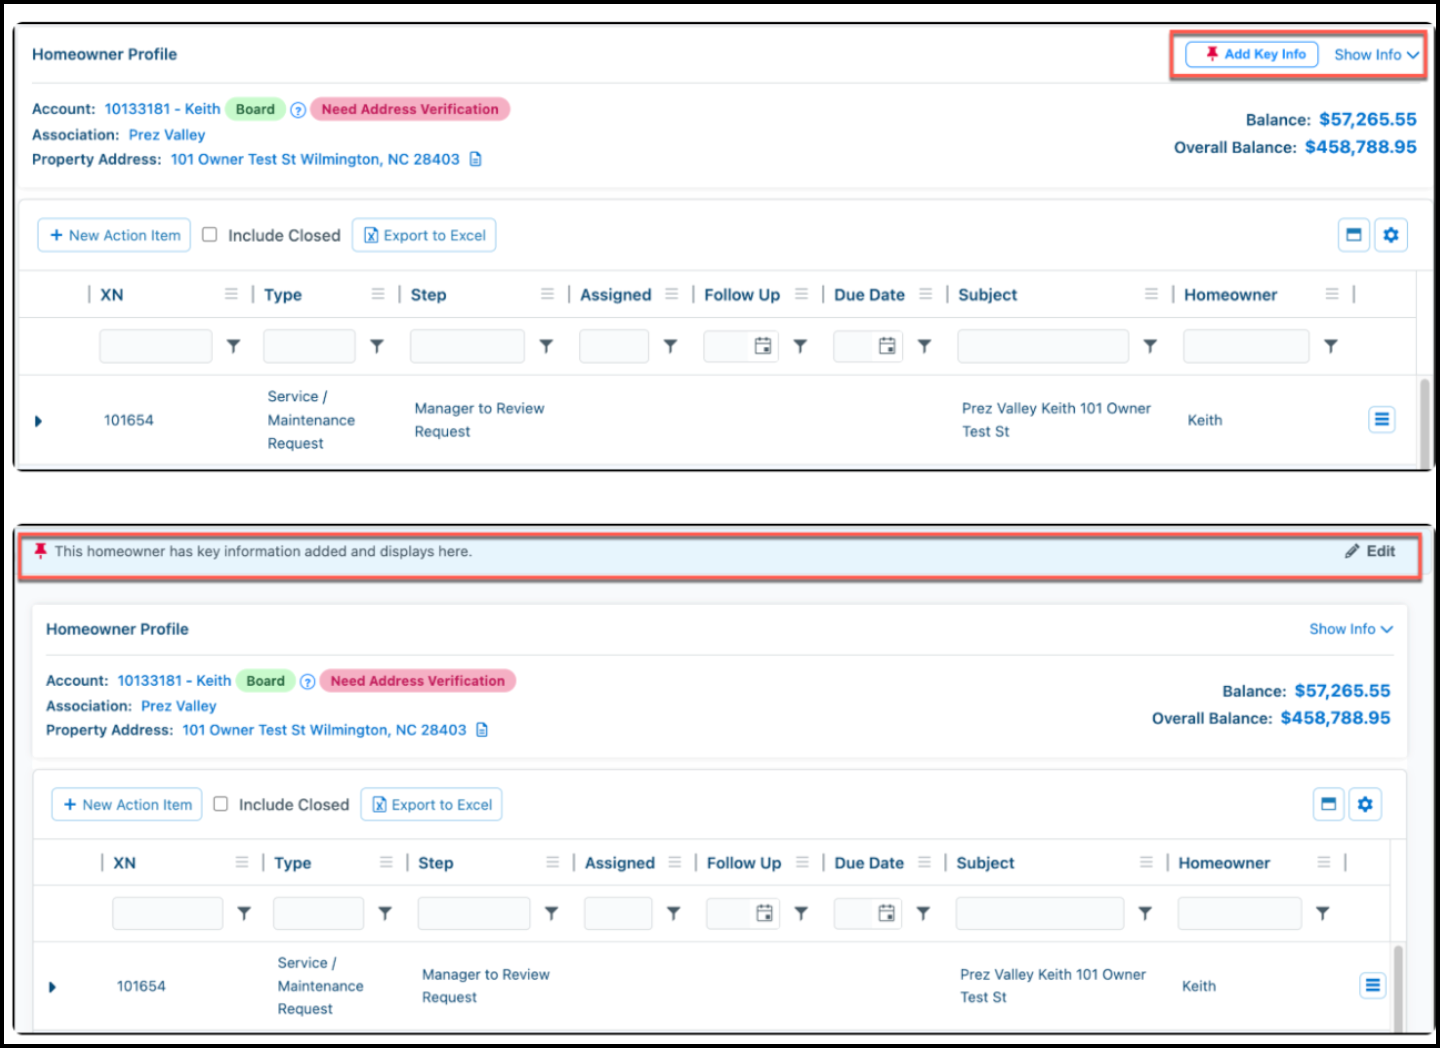Click the Step filter input in top grid

467,346
